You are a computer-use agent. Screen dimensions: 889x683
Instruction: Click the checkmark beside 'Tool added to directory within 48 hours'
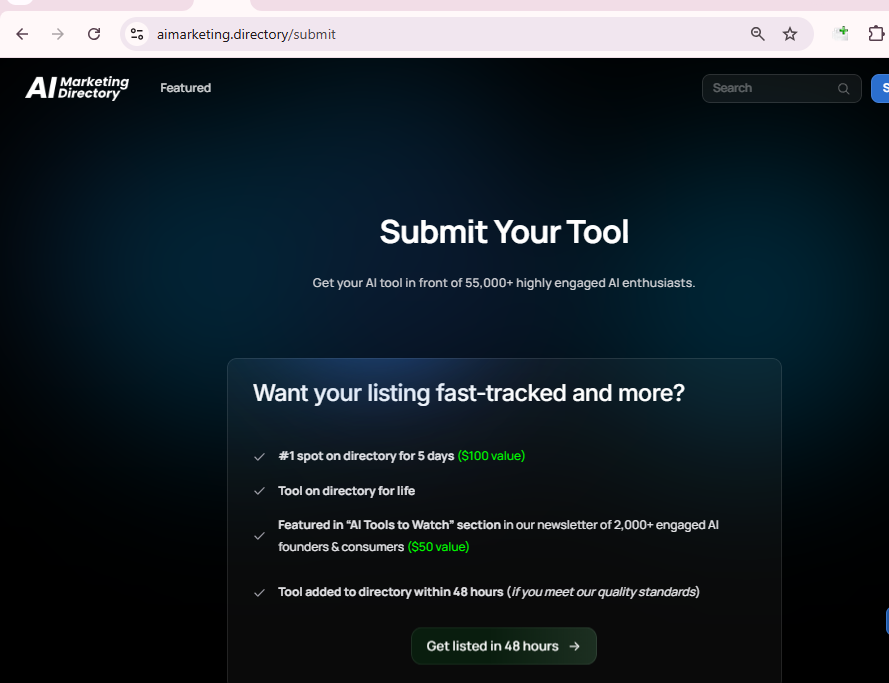pyautogui.click(x=260, y=593)
